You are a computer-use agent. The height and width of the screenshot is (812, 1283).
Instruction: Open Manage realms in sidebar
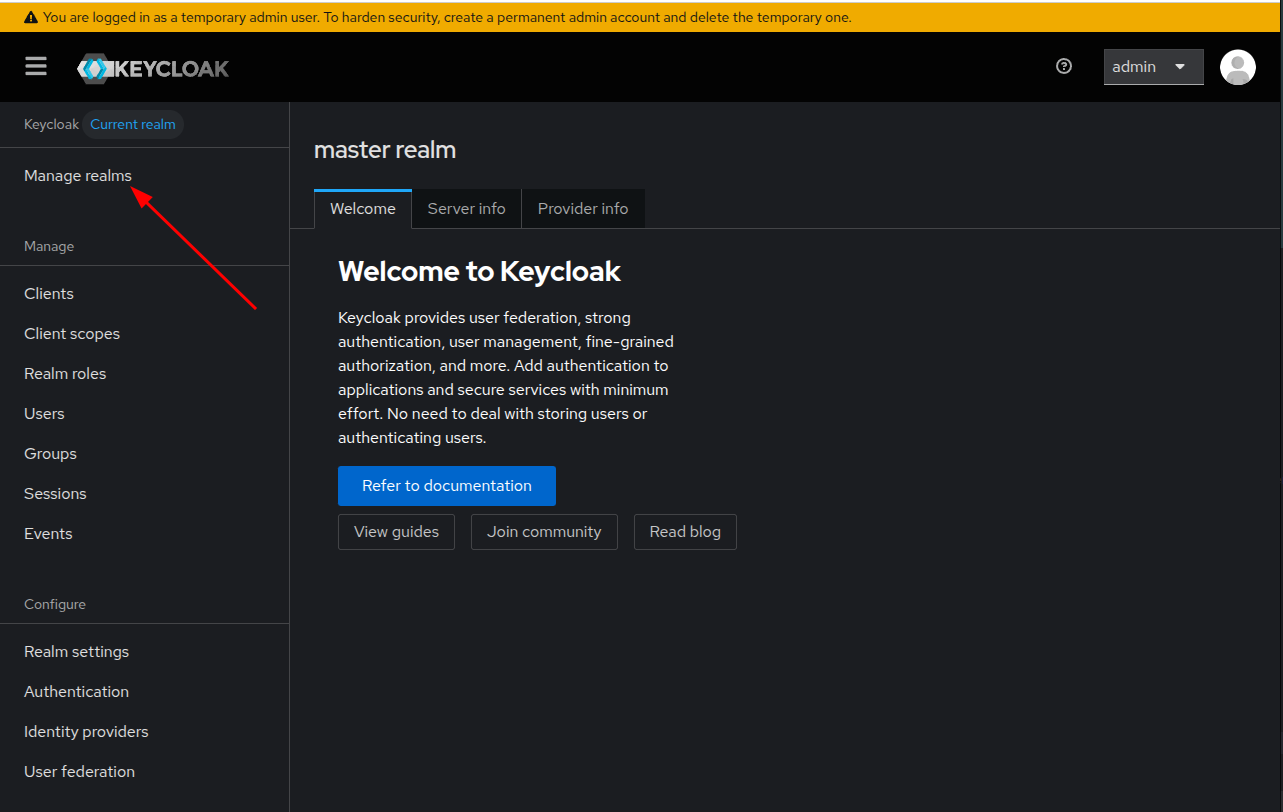(x=78, y=176)
